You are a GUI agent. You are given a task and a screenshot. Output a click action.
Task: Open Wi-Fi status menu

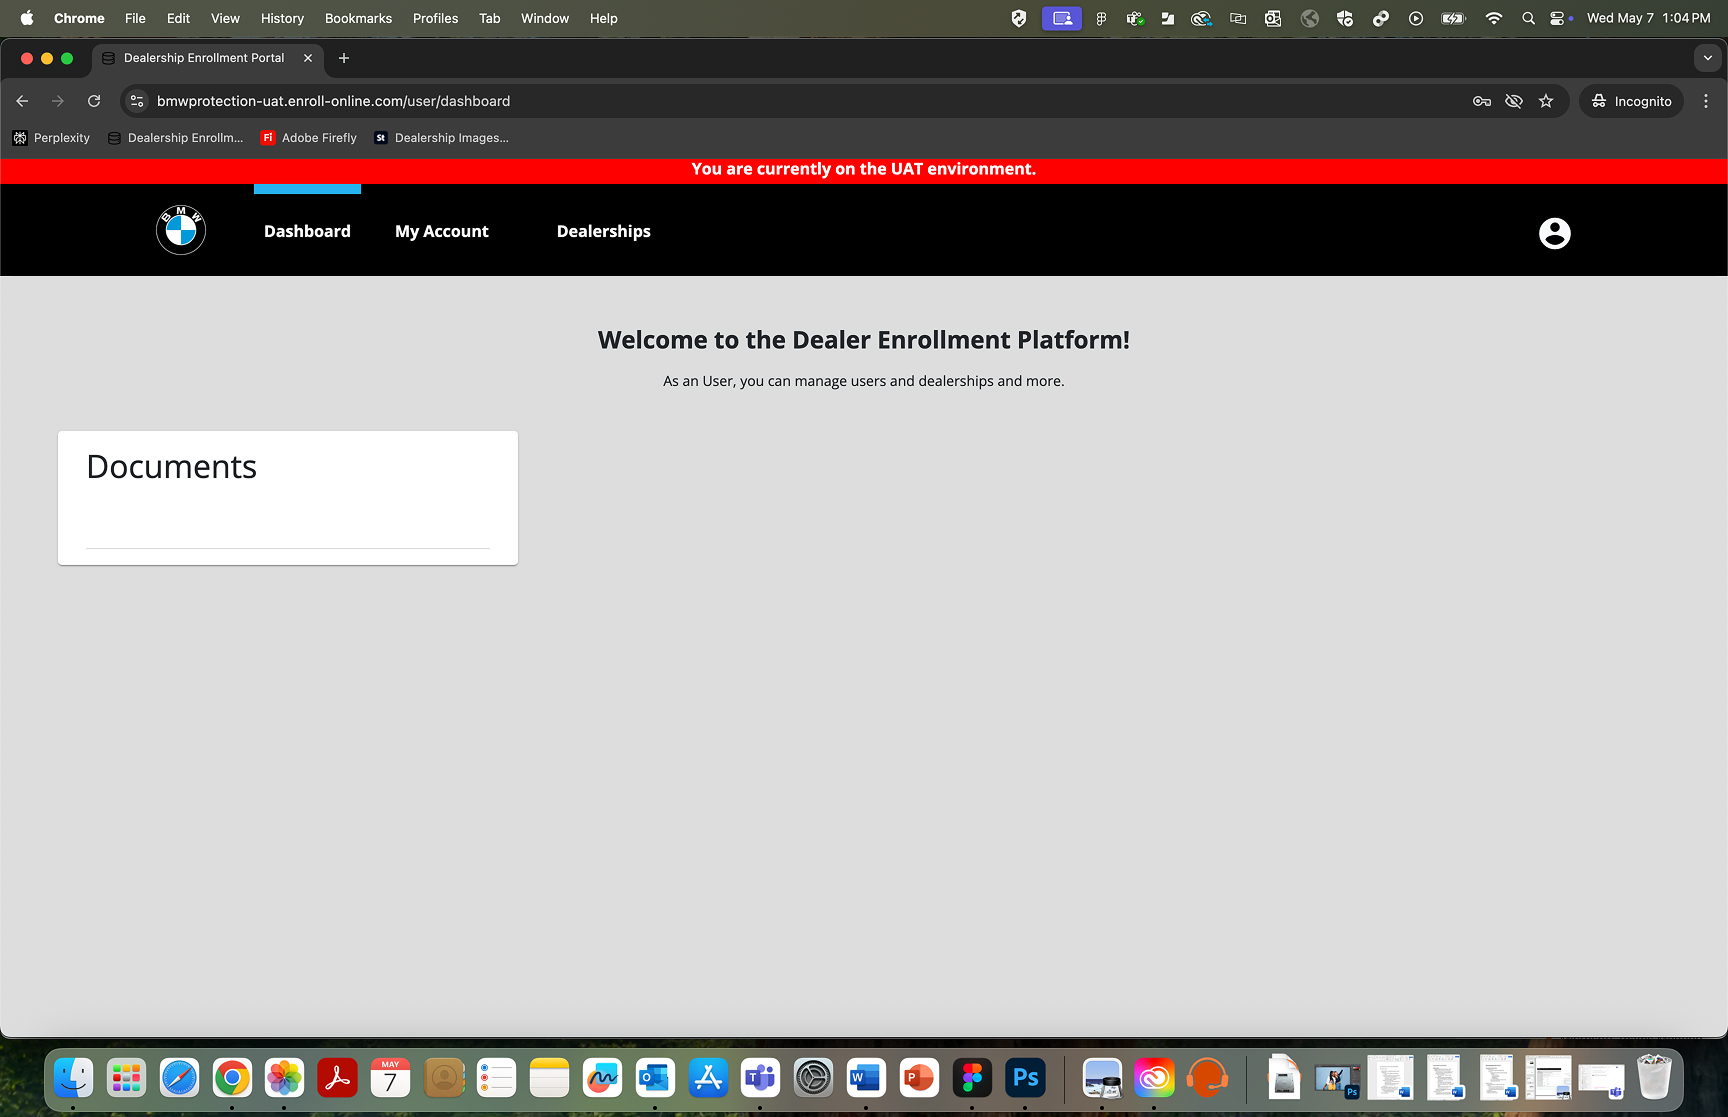point(1493,18)
